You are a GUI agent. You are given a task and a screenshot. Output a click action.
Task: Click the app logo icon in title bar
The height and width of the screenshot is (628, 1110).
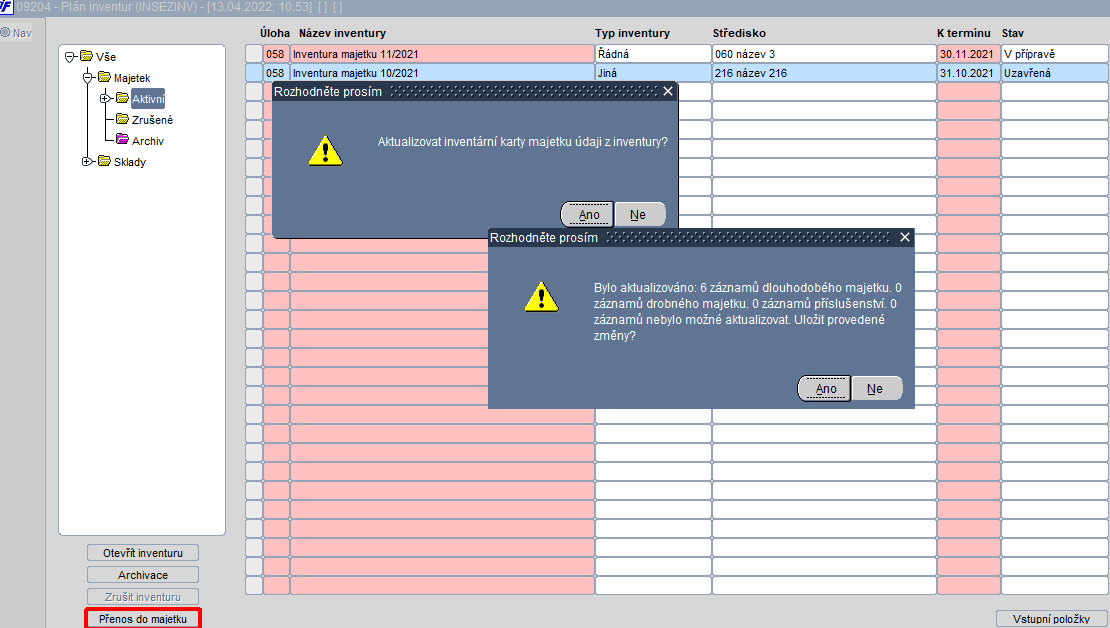tap(6, 6)
